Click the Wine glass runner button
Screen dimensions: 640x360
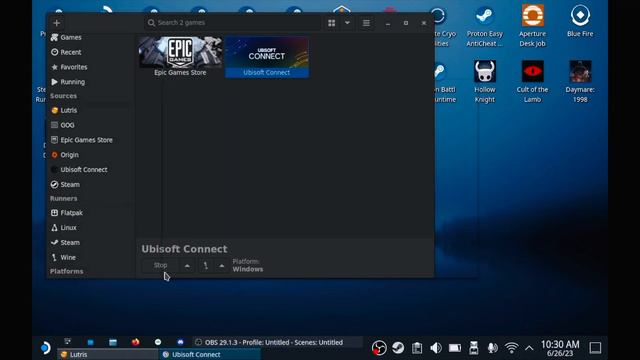tap(206, 266)
